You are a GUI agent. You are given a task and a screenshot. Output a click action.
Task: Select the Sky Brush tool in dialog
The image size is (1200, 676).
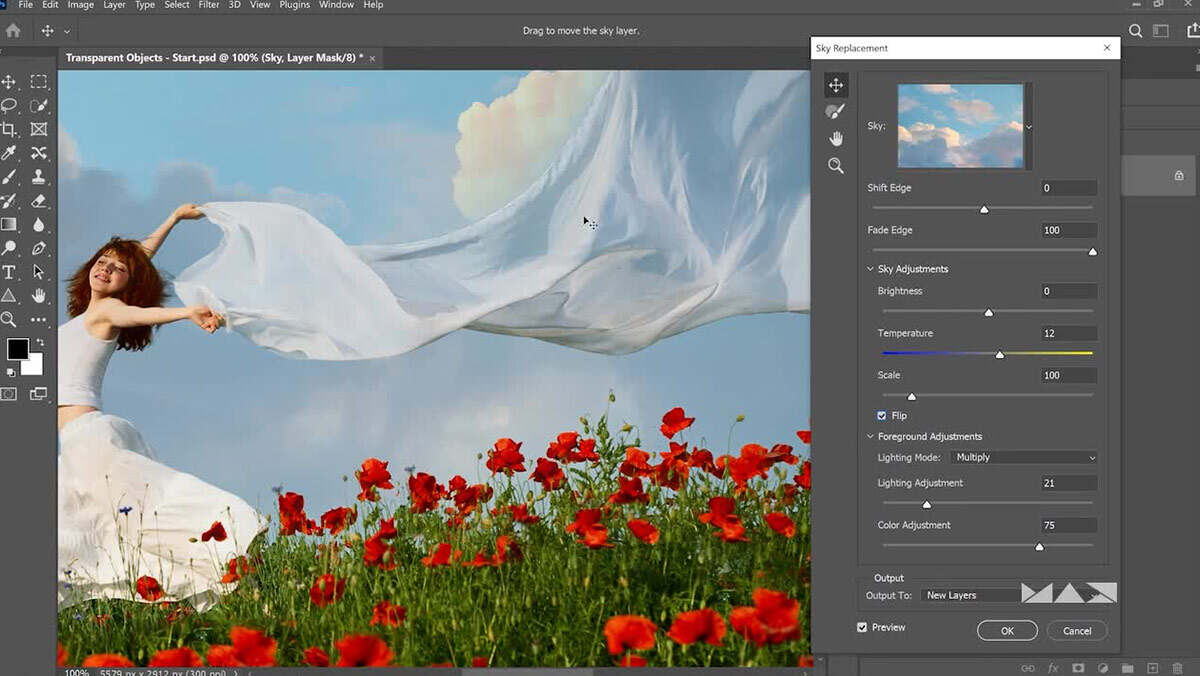pos(836,111)
